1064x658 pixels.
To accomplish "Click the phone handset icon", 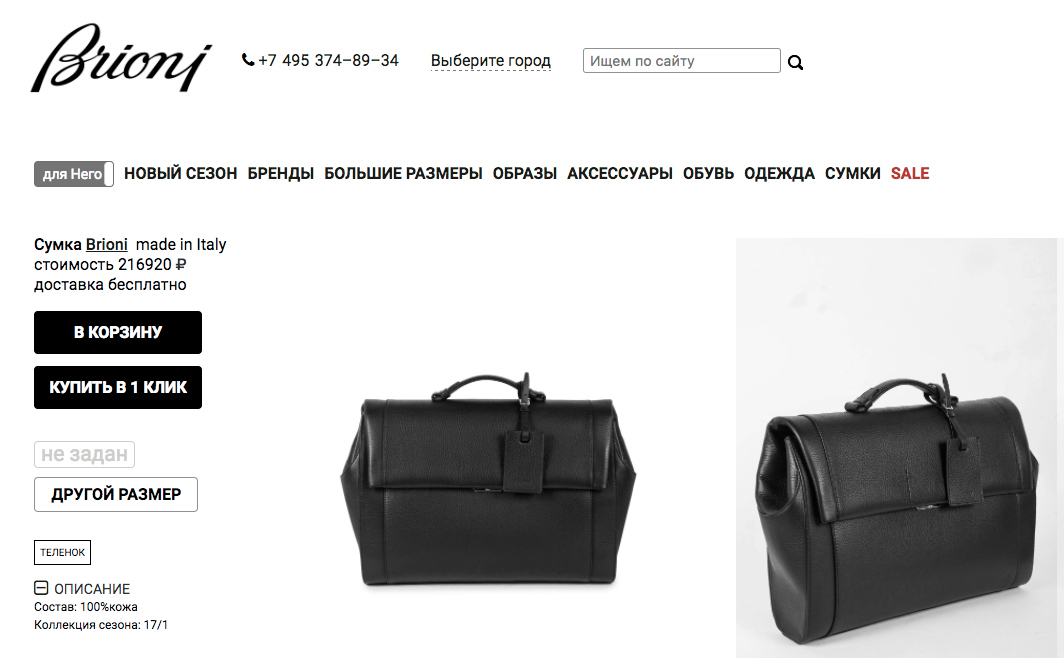I will [248, 60].
